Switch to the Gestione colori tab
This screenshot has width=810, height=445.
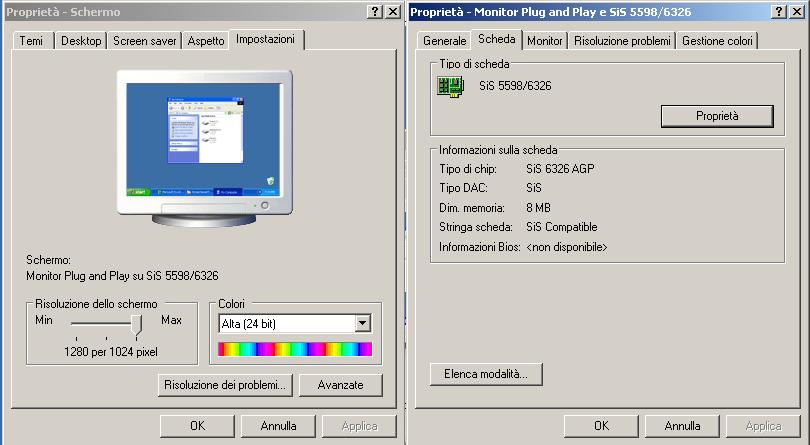click(x=717, y=41)
